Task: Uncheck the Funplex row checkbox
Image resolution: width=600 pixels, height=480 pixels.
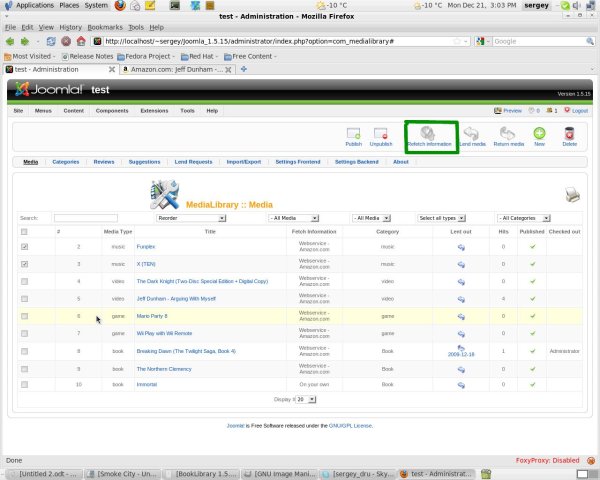Action: pyautogui.click(x=24, y=247)
